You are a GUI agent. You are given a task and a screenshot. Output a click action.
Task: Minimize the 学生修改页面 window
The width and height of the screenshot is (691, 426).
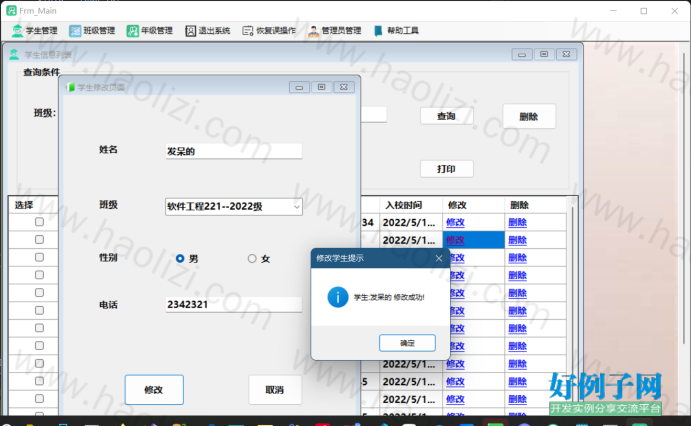click(299, 87)
